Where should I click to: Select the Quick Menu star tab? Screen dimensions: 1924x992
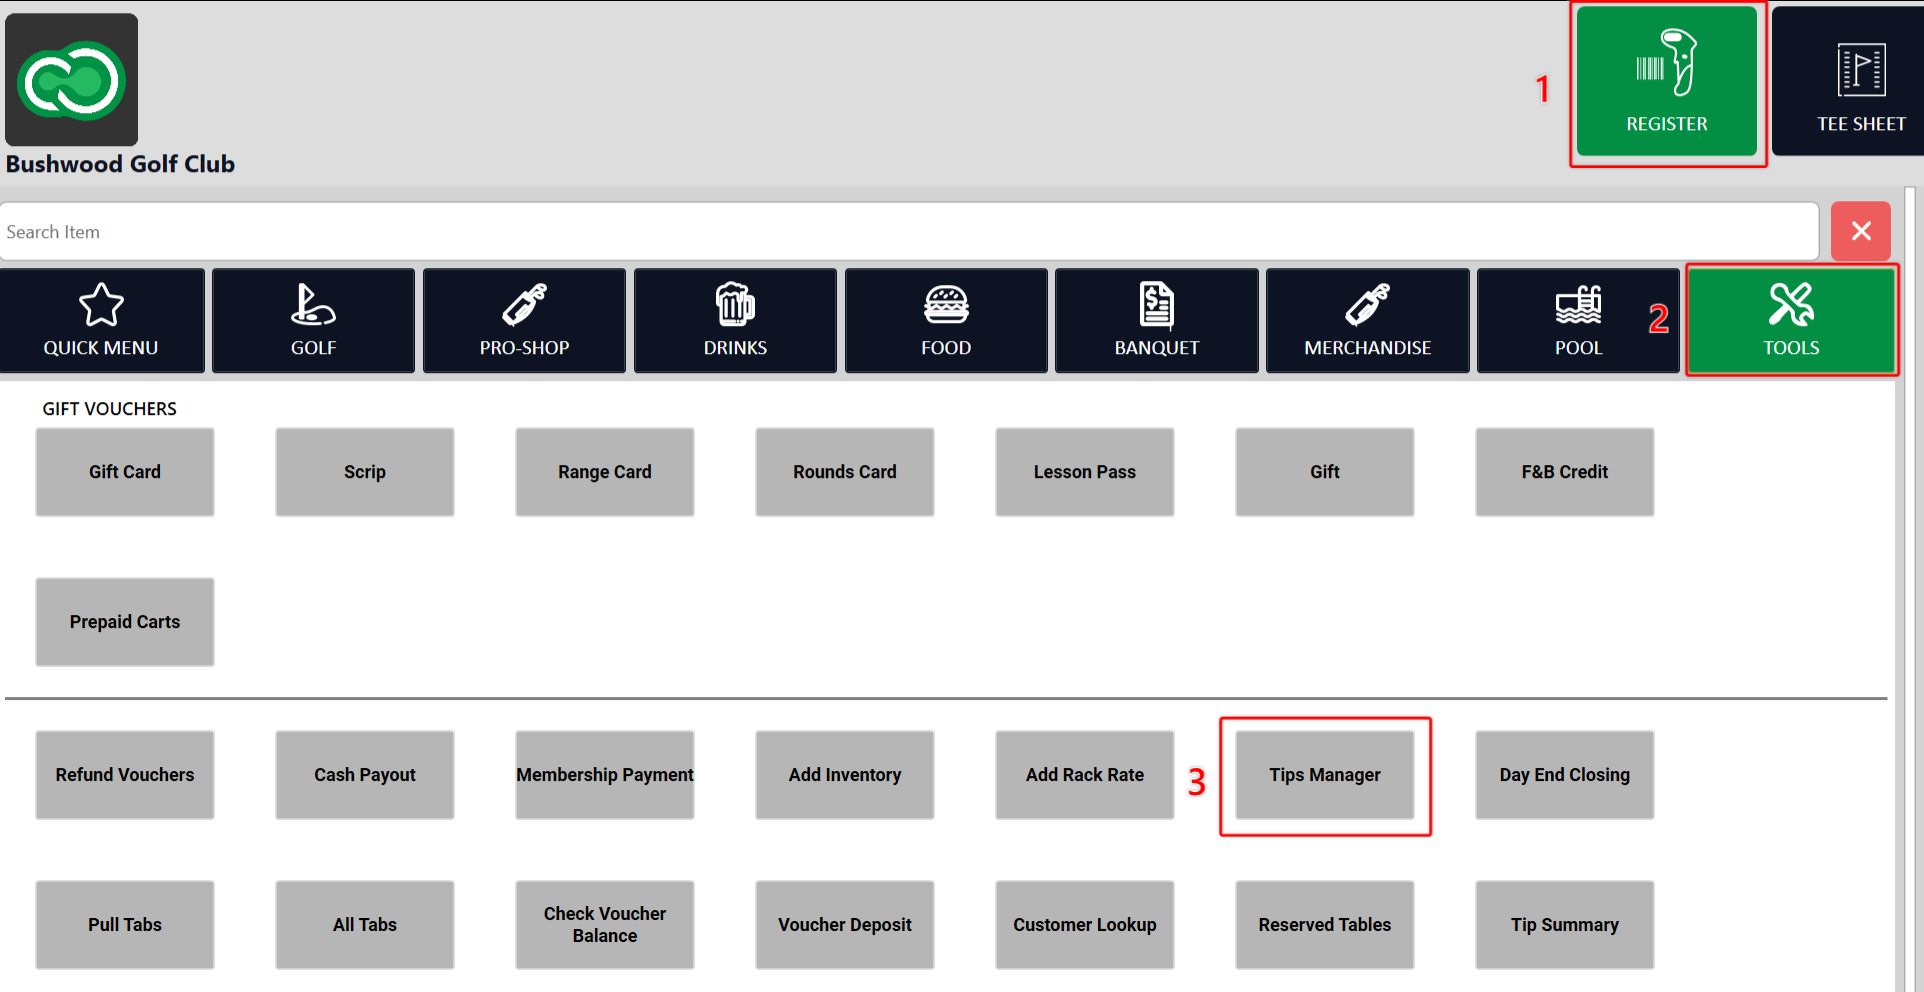[x=101, y=321]
